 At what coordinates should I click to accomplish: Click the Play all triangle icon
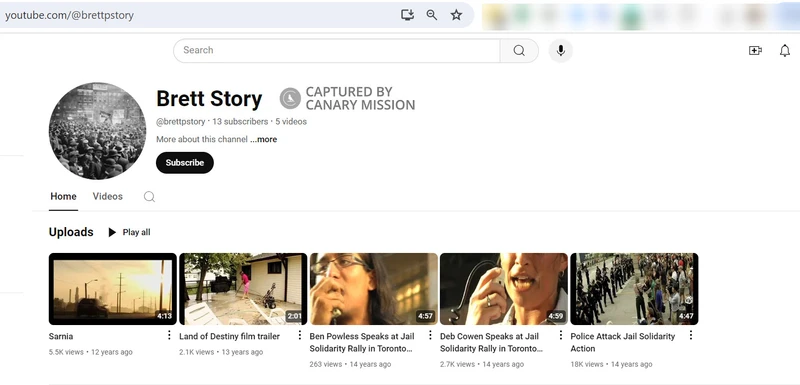112,233
